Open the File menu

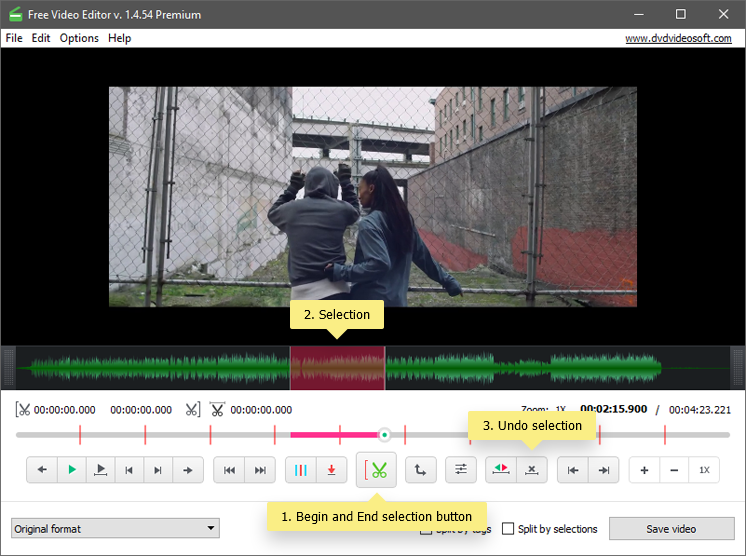coord(14,38)
